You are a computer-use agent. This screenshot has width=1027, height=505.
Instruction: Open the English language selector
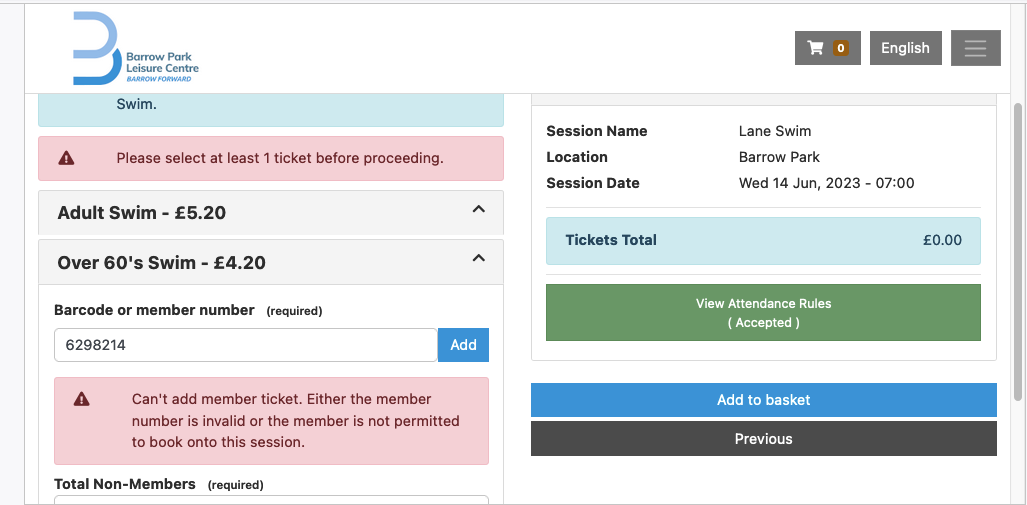coord(905,48)
